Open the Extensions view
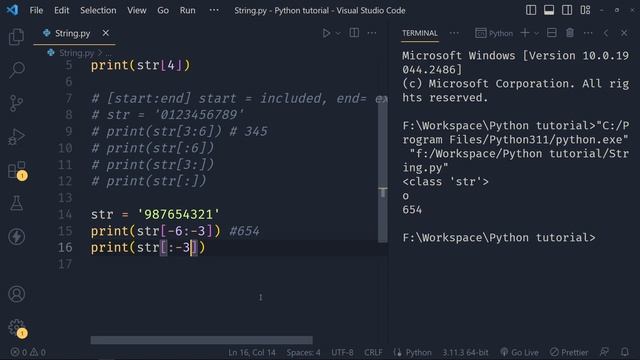640x360 pixels. (16, 170)
